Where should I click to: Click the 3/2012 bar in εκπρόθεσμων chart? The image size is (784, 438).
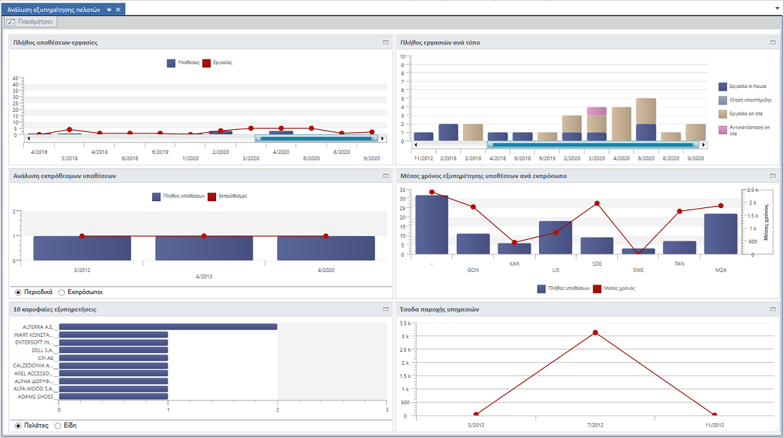coord(82,248)
